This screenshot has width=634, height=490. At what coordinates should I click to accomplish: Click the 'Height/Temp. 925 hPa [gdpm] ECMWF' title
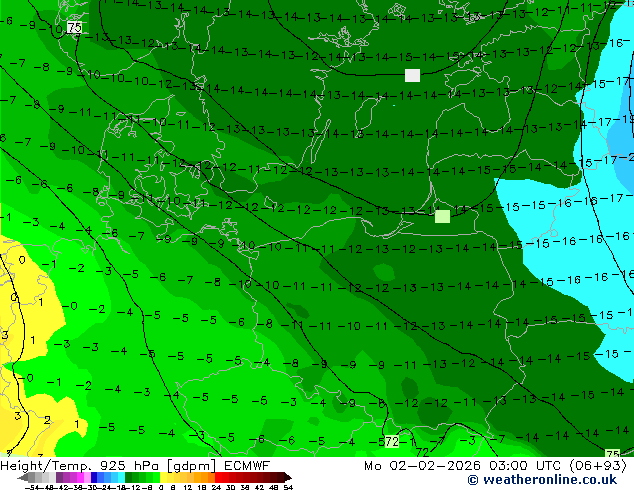pyautogui.click(x=135, y=466)
